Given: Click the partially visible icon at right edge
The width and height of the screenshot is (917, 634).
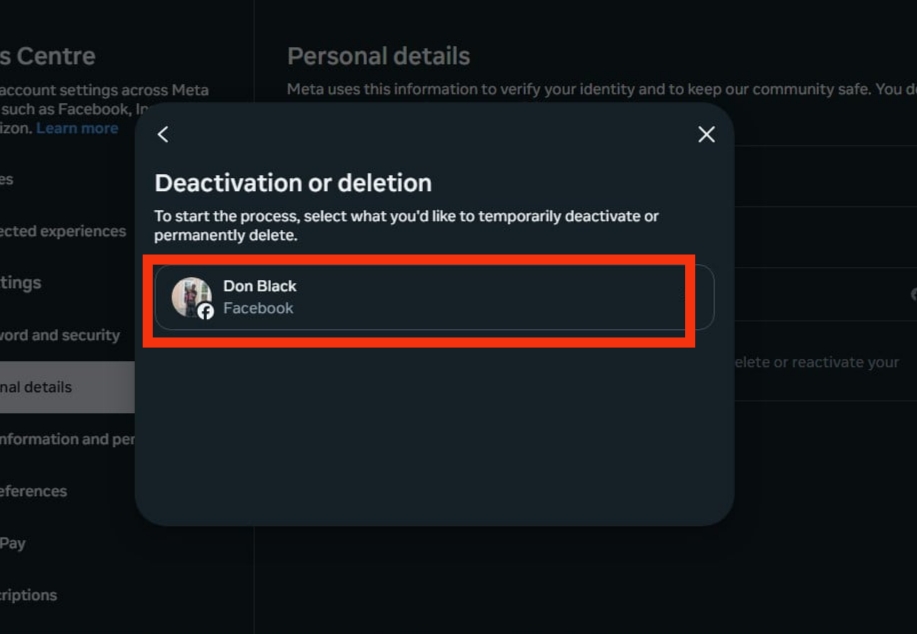Looking at the screenshot, I should (913, 294).
